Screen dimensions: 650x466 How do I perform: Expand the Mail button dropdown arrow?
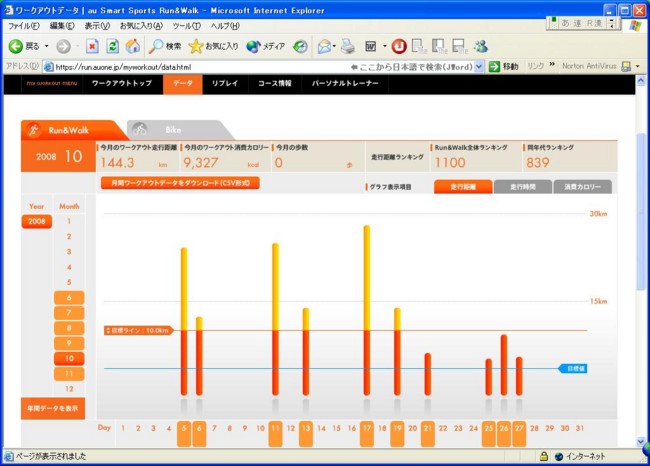coord(334,46)
